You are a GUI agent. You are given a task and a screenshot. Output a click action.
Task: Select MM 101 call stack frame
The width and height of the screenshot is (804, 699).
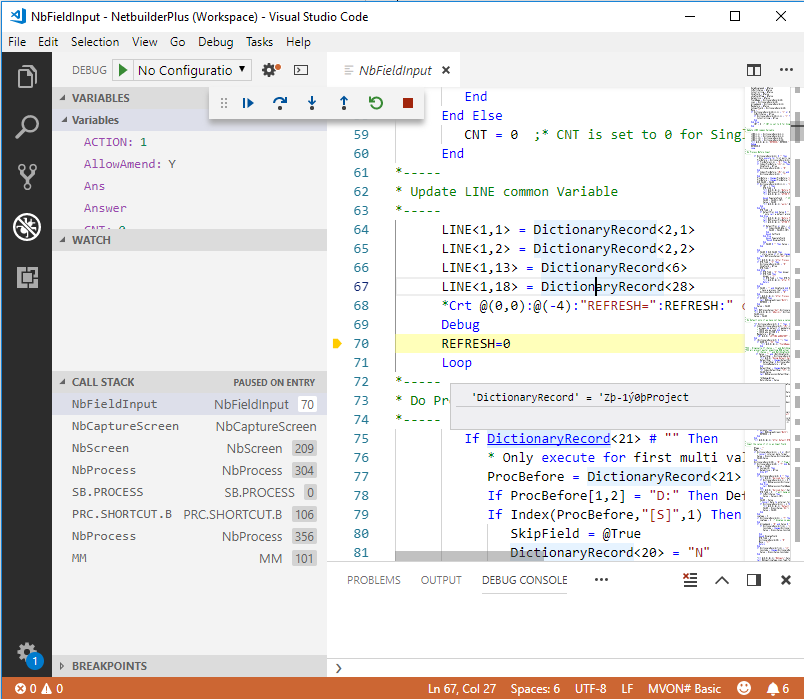coord(190,558)
